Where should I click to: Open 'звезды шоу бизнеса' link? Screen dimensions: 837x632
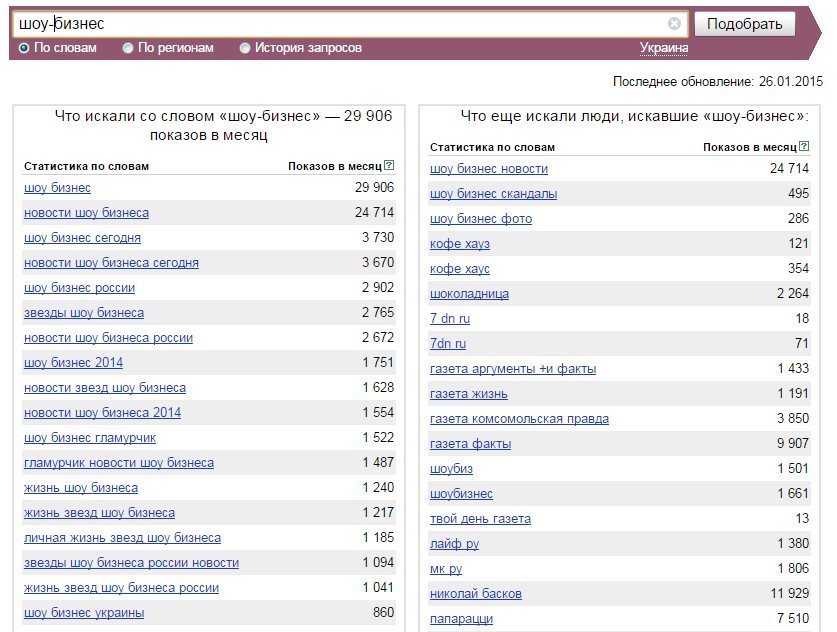point(84,313)
